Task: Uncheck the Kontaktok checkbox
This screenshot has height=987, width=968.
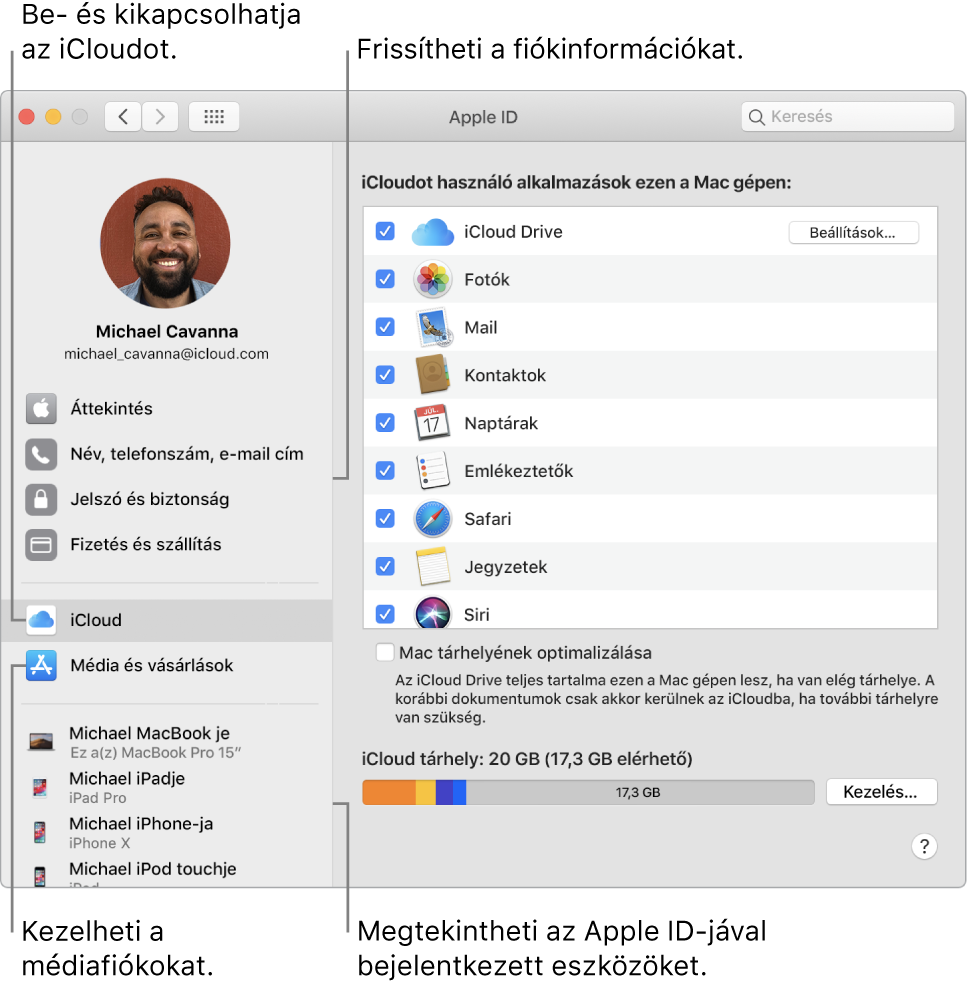Action: click(x=385, y=375)
